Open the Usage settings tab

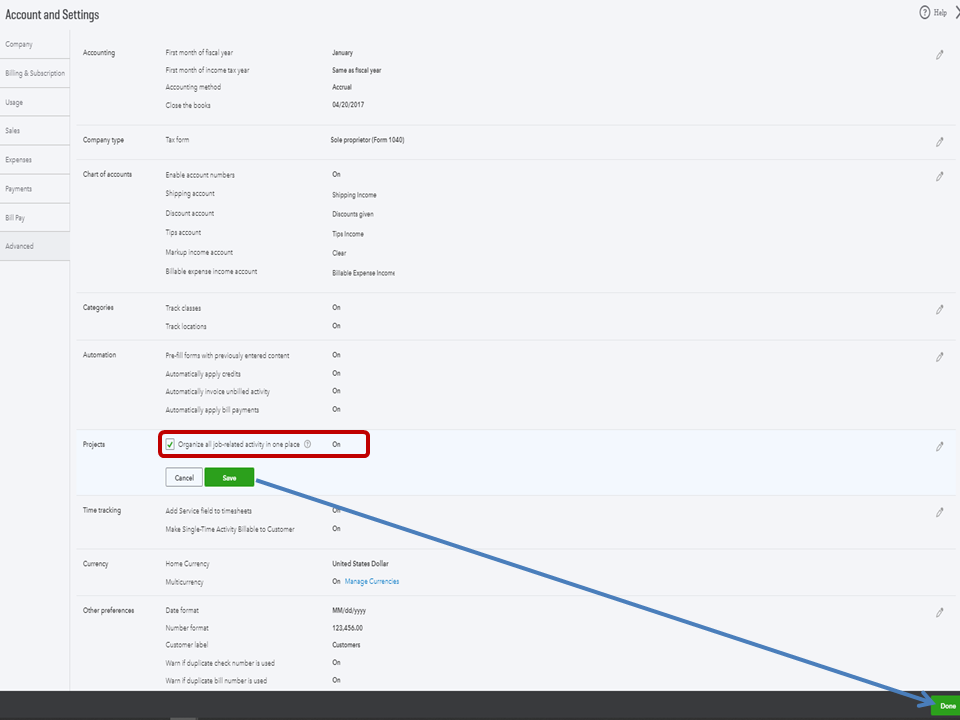(35, 102)
